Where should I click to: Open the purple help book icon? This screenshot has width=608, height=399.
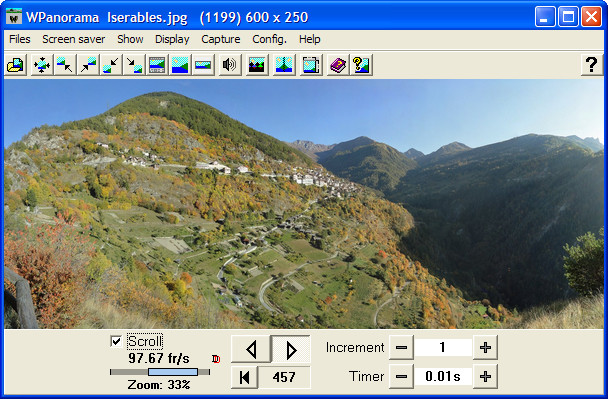click(x=338, y=64)
